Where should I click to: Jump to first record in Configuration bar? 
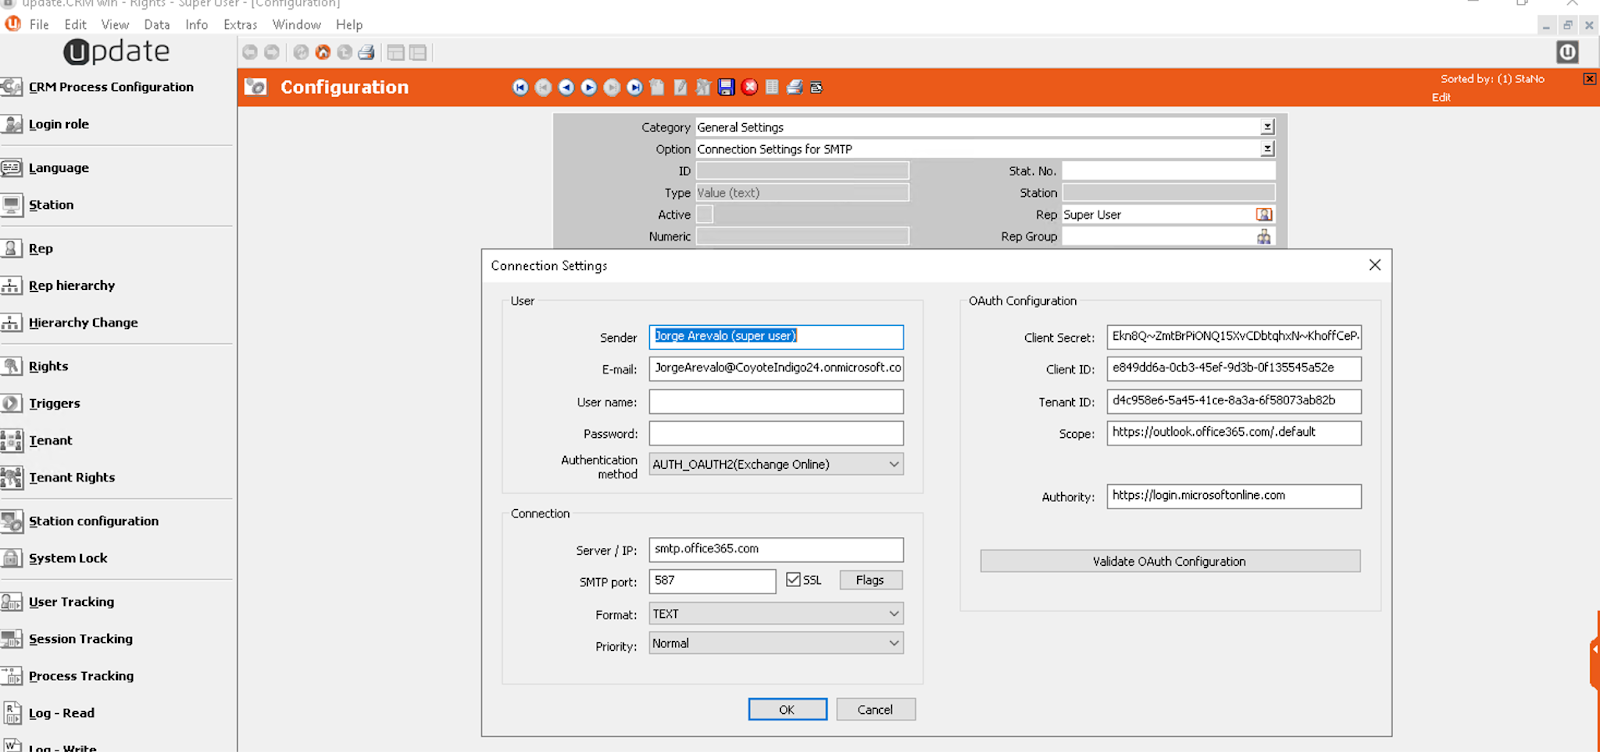click(x=520, y=87)
